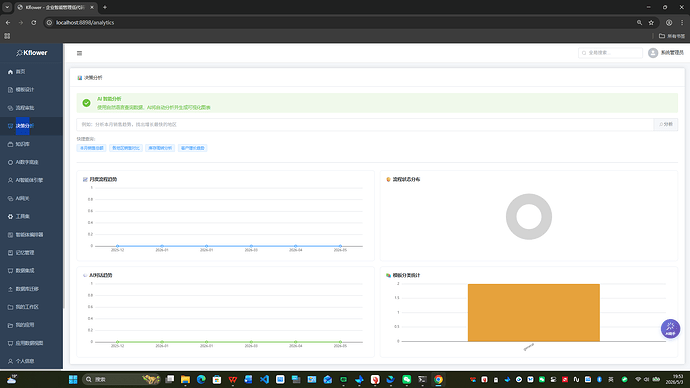Open WeChat from taskbar
The height and width of the screenshot is (388, 690).
[x=407, y=379]
